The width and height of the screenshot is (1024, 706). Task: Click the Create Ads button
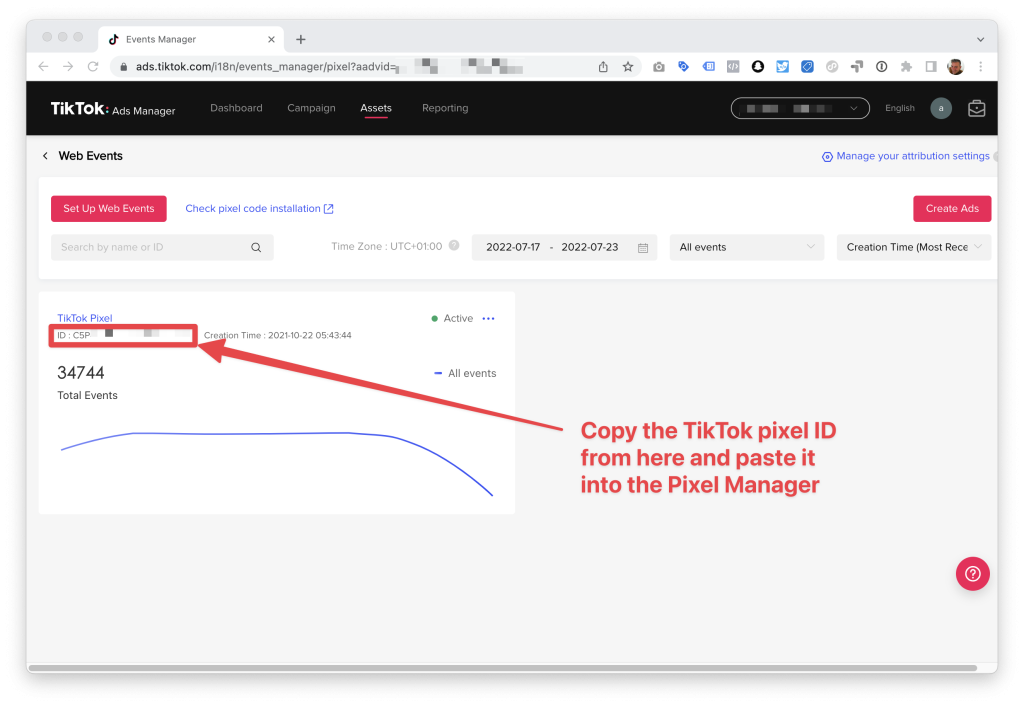952,208
